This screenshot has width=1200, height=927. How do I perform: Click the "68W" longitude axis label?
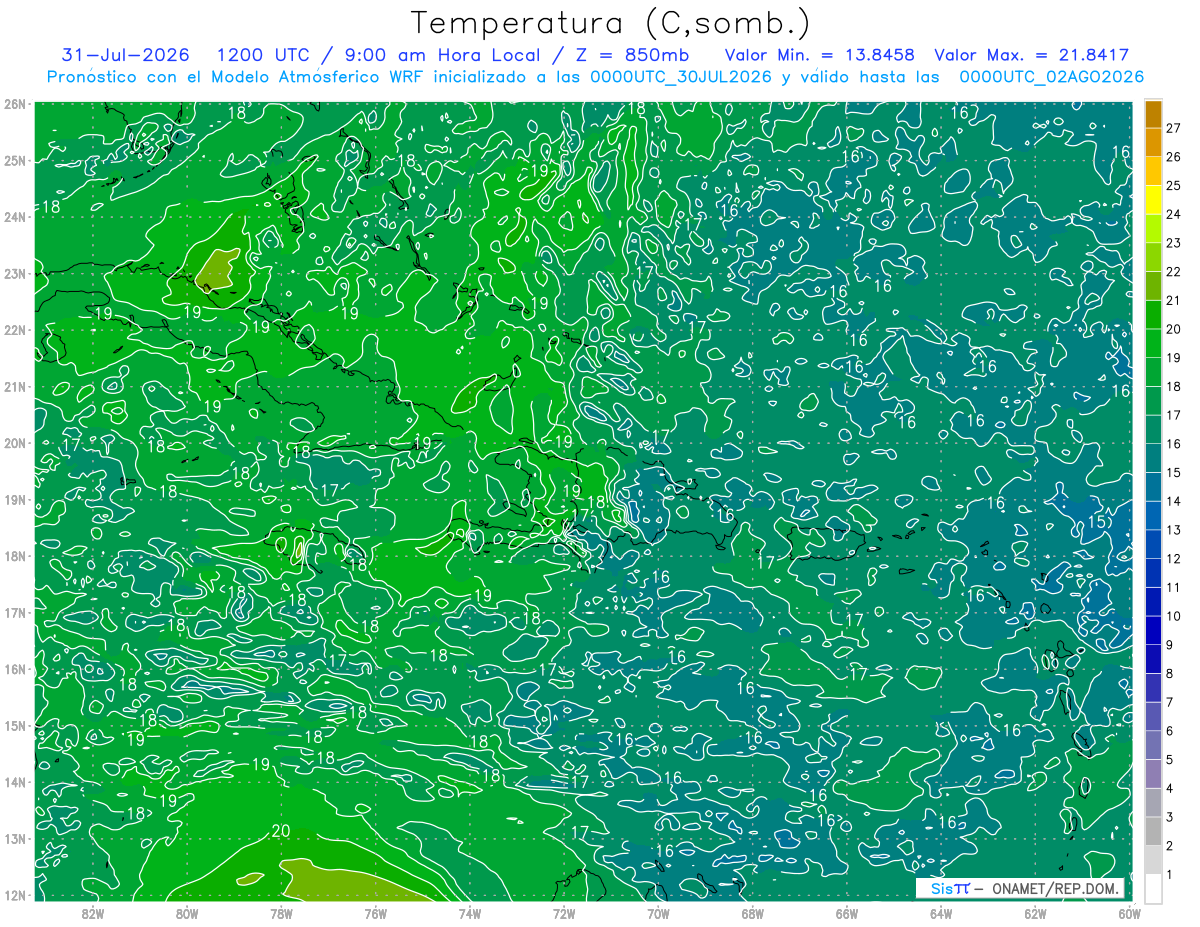(x=752, y=913)
